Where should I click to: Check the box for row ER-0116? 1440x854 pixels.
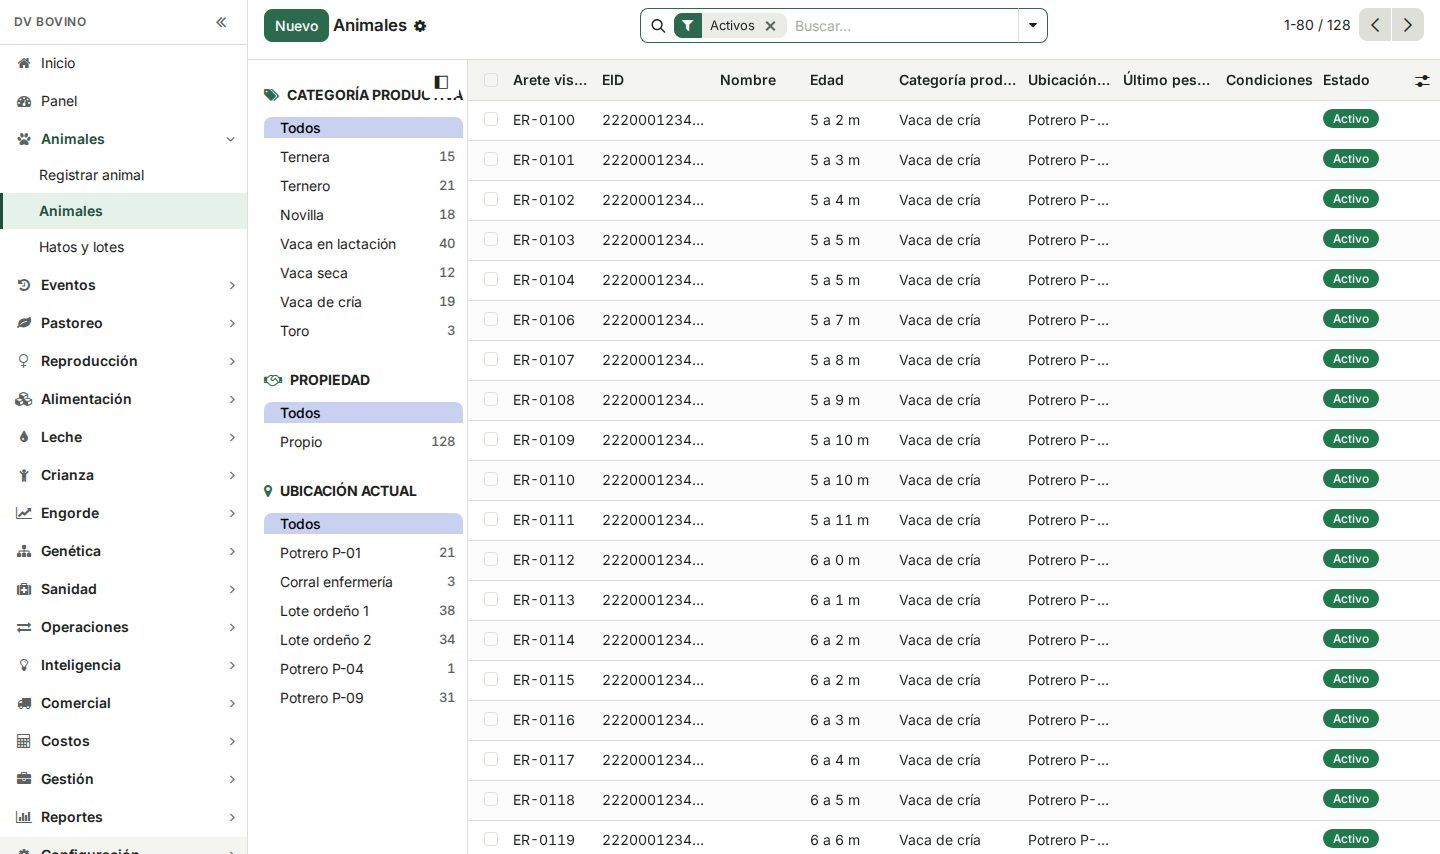[491, 719]
